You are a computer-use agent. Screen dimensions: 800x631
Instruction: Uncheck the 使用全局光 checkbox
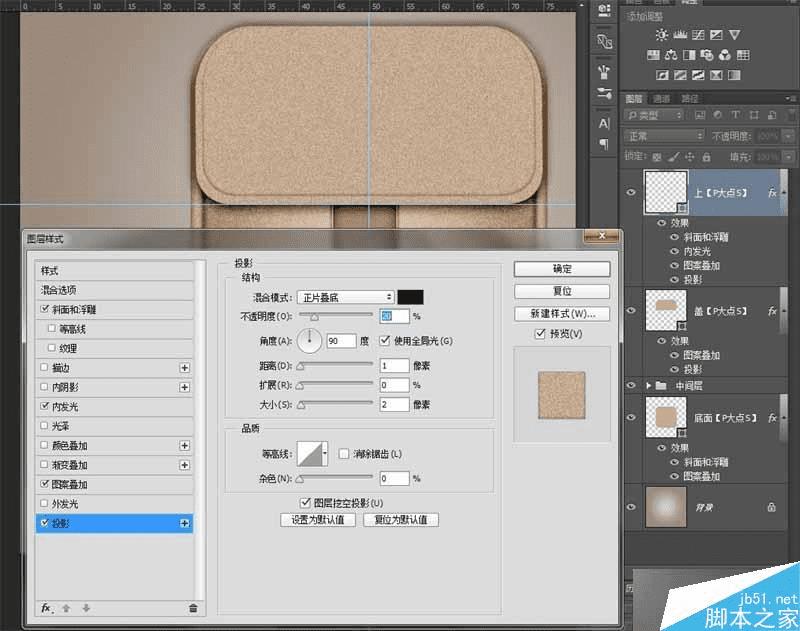384,341
